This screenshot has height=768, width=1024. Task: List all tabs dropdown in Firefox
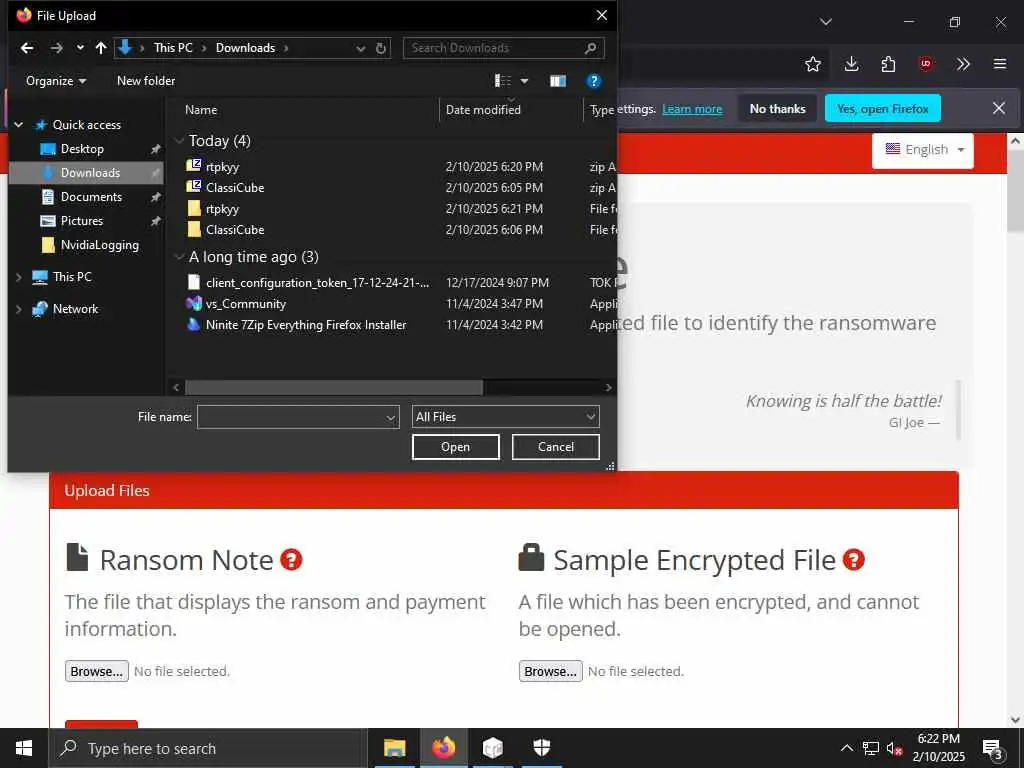826,22
